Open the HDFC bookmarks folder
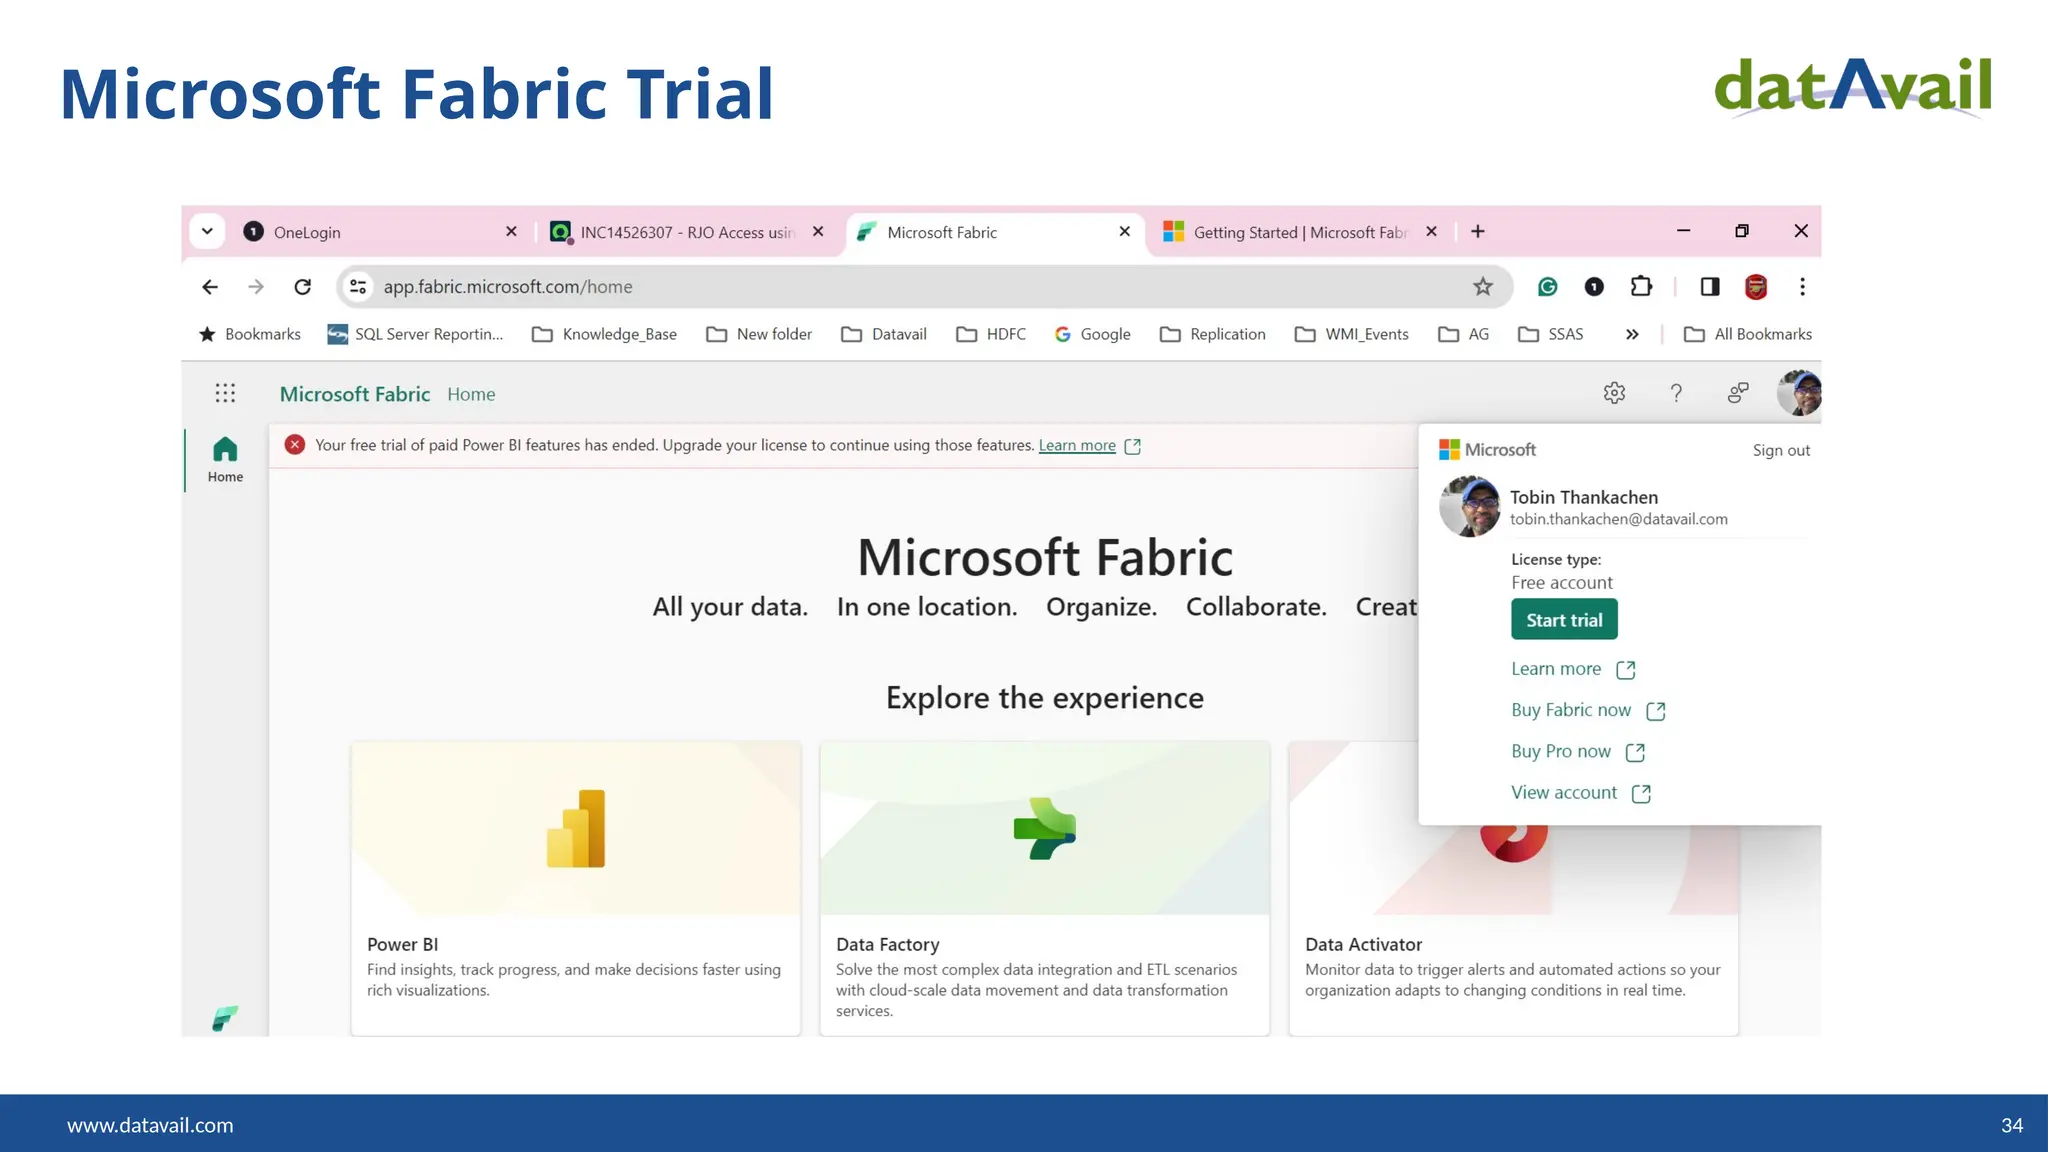 point(991,334)
